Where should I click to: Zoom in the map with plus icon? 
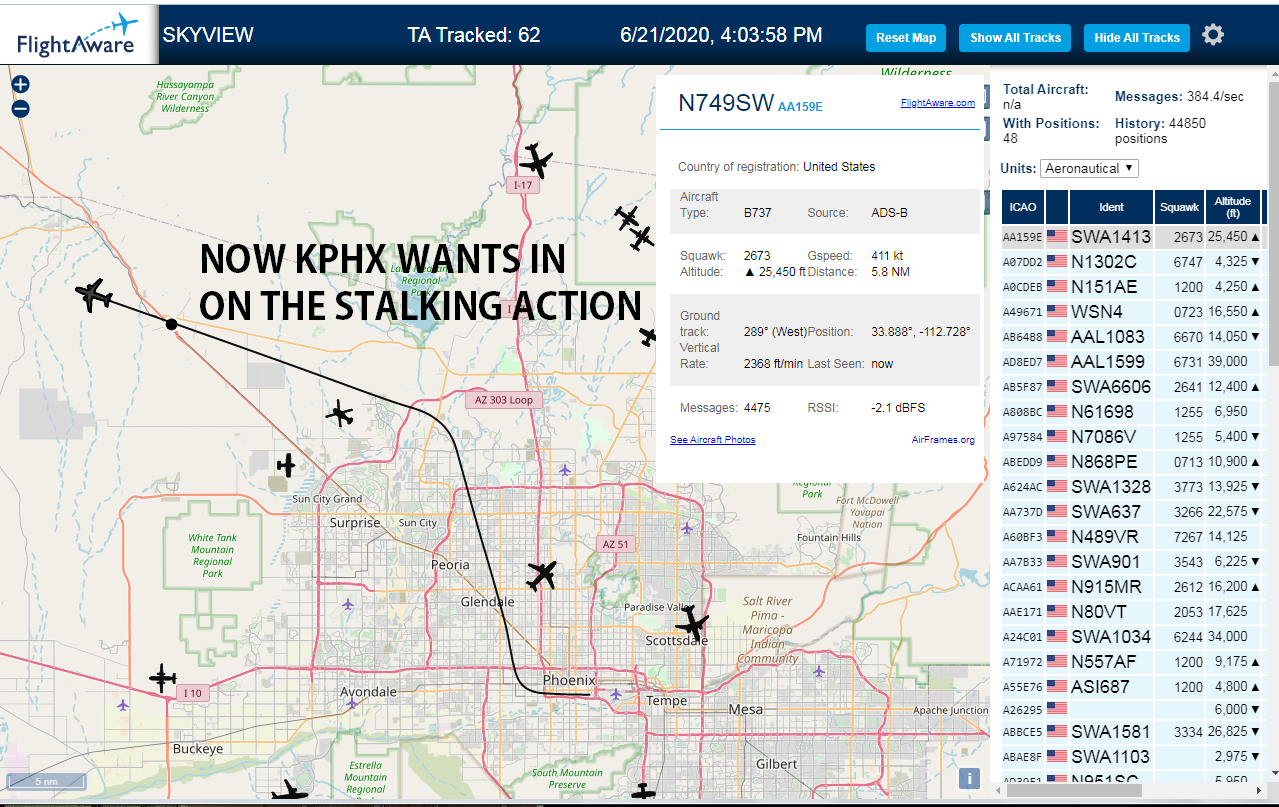pos(21,84)
